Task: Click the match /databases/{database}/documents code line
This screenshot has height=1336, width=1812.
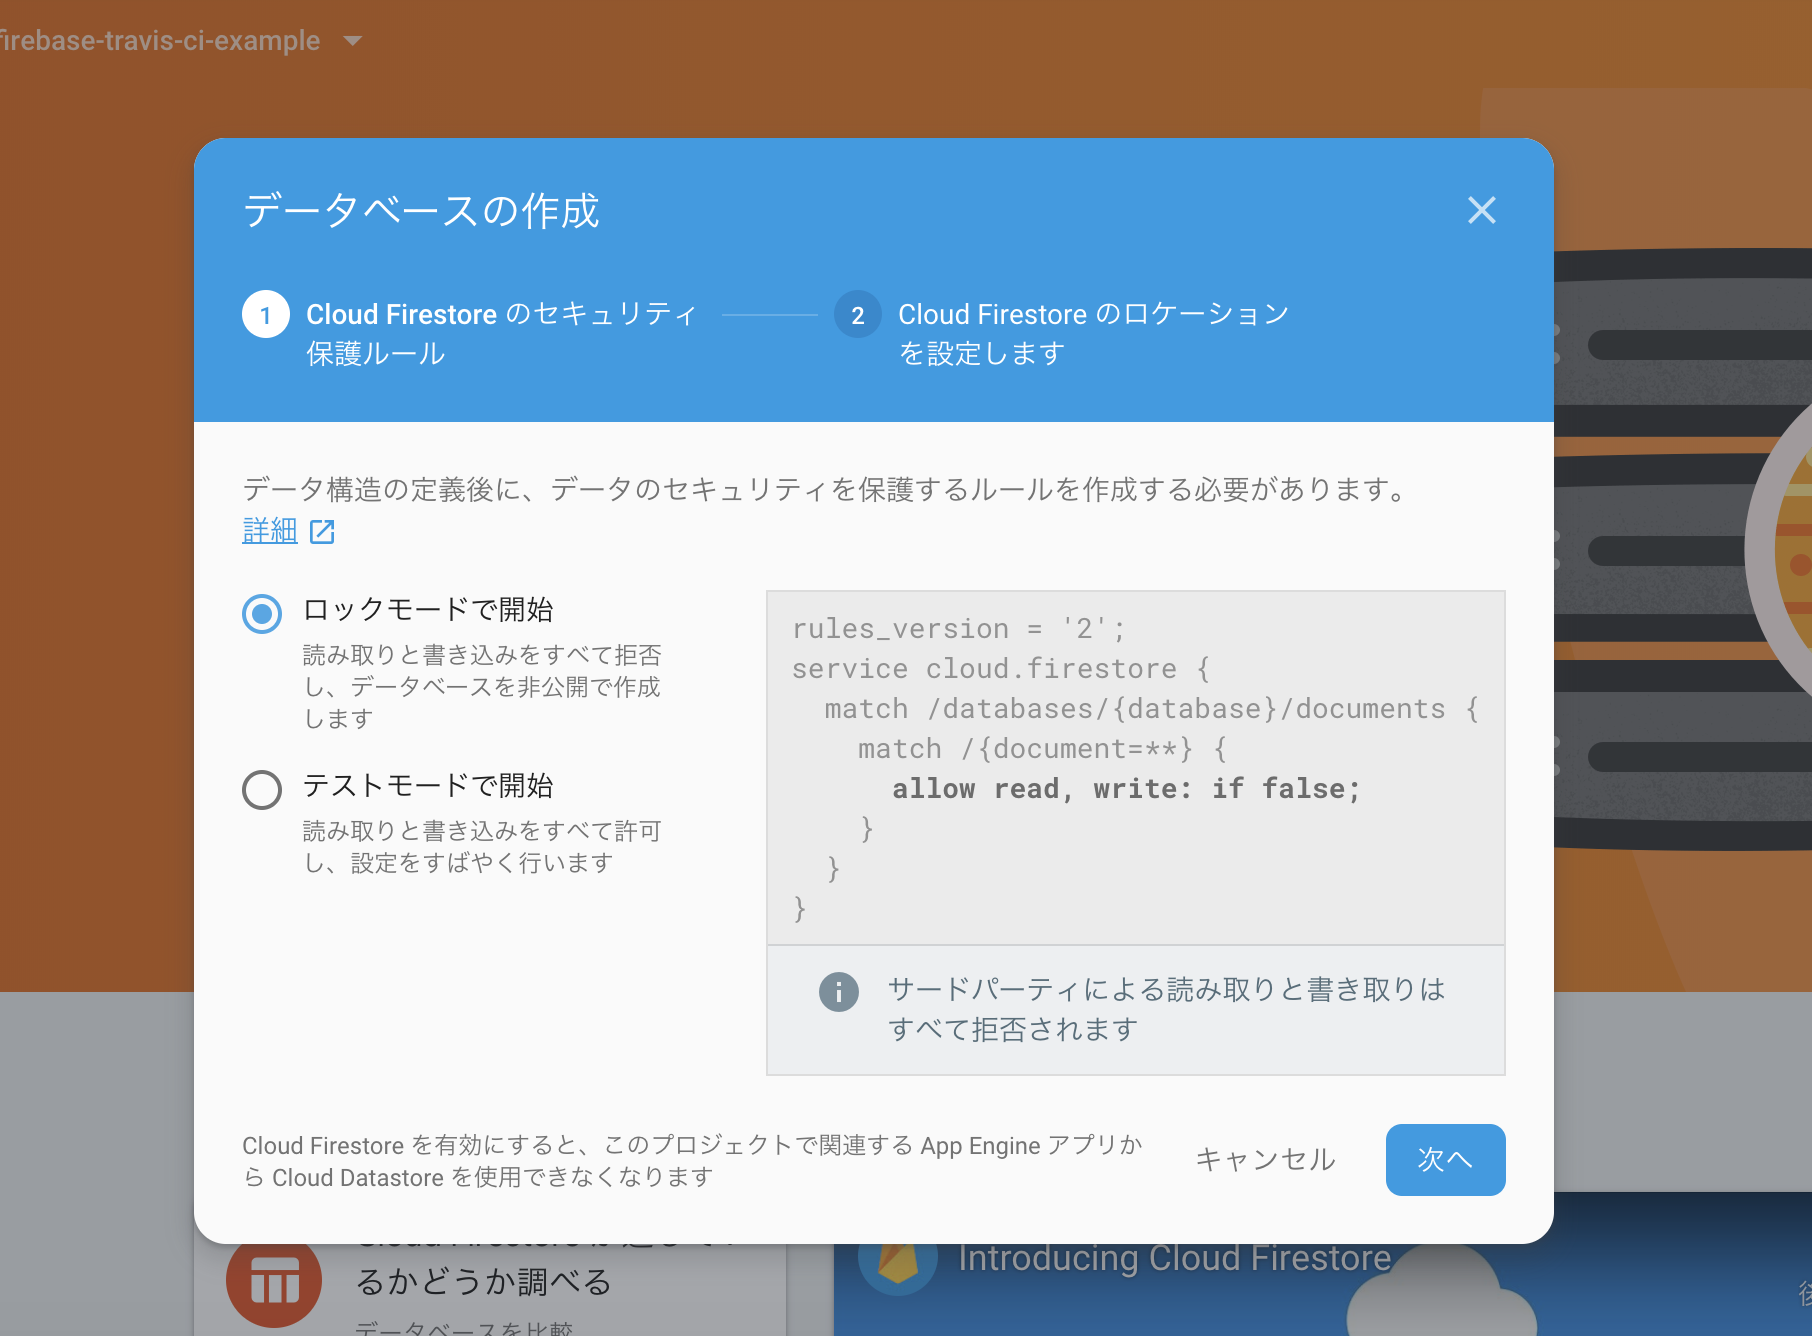Action: [x=1152, y=709]
